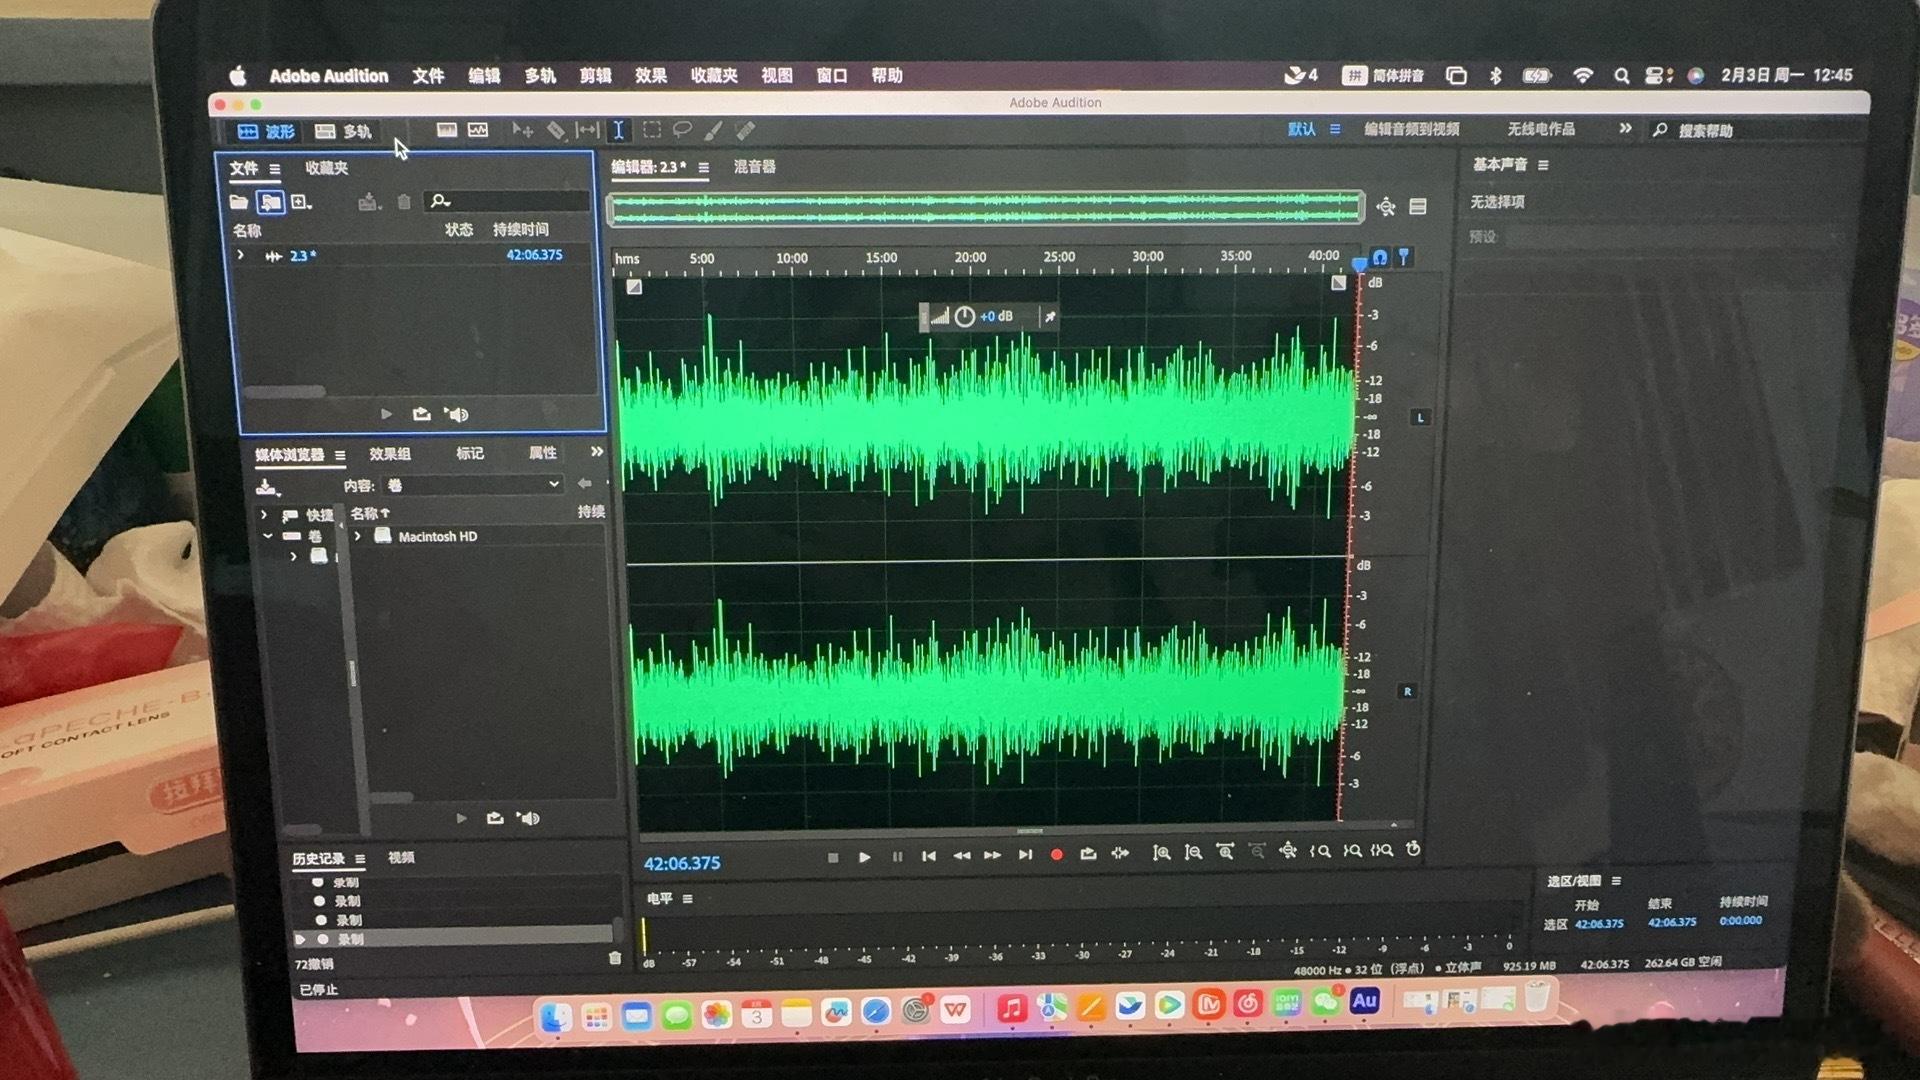Open the 文件 menu in menu bar
The image size is (1920, 1080).
[x=428, y=76]
